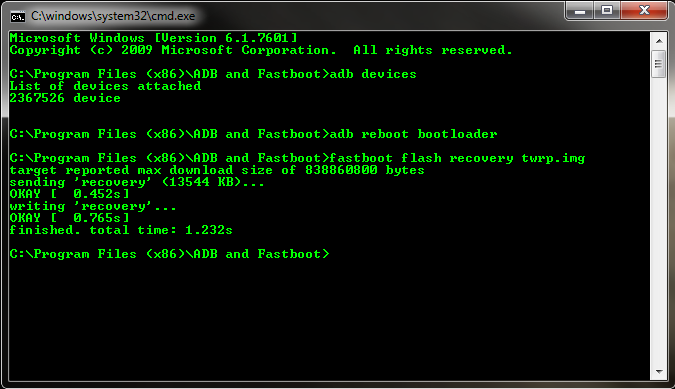Close the command prompt window
The height and width of the screenshot is (389, 675).
(x=644, y=11)
